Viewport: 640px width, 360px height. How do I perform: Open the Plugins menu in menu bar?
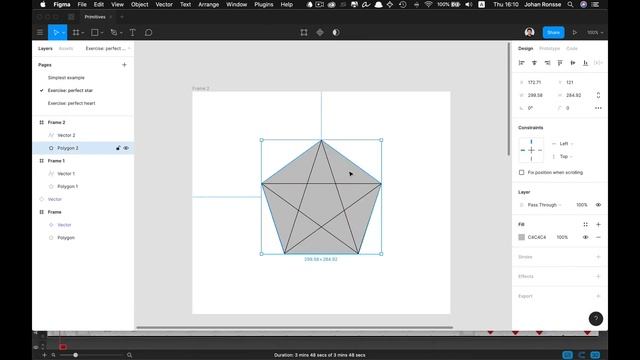264,4
